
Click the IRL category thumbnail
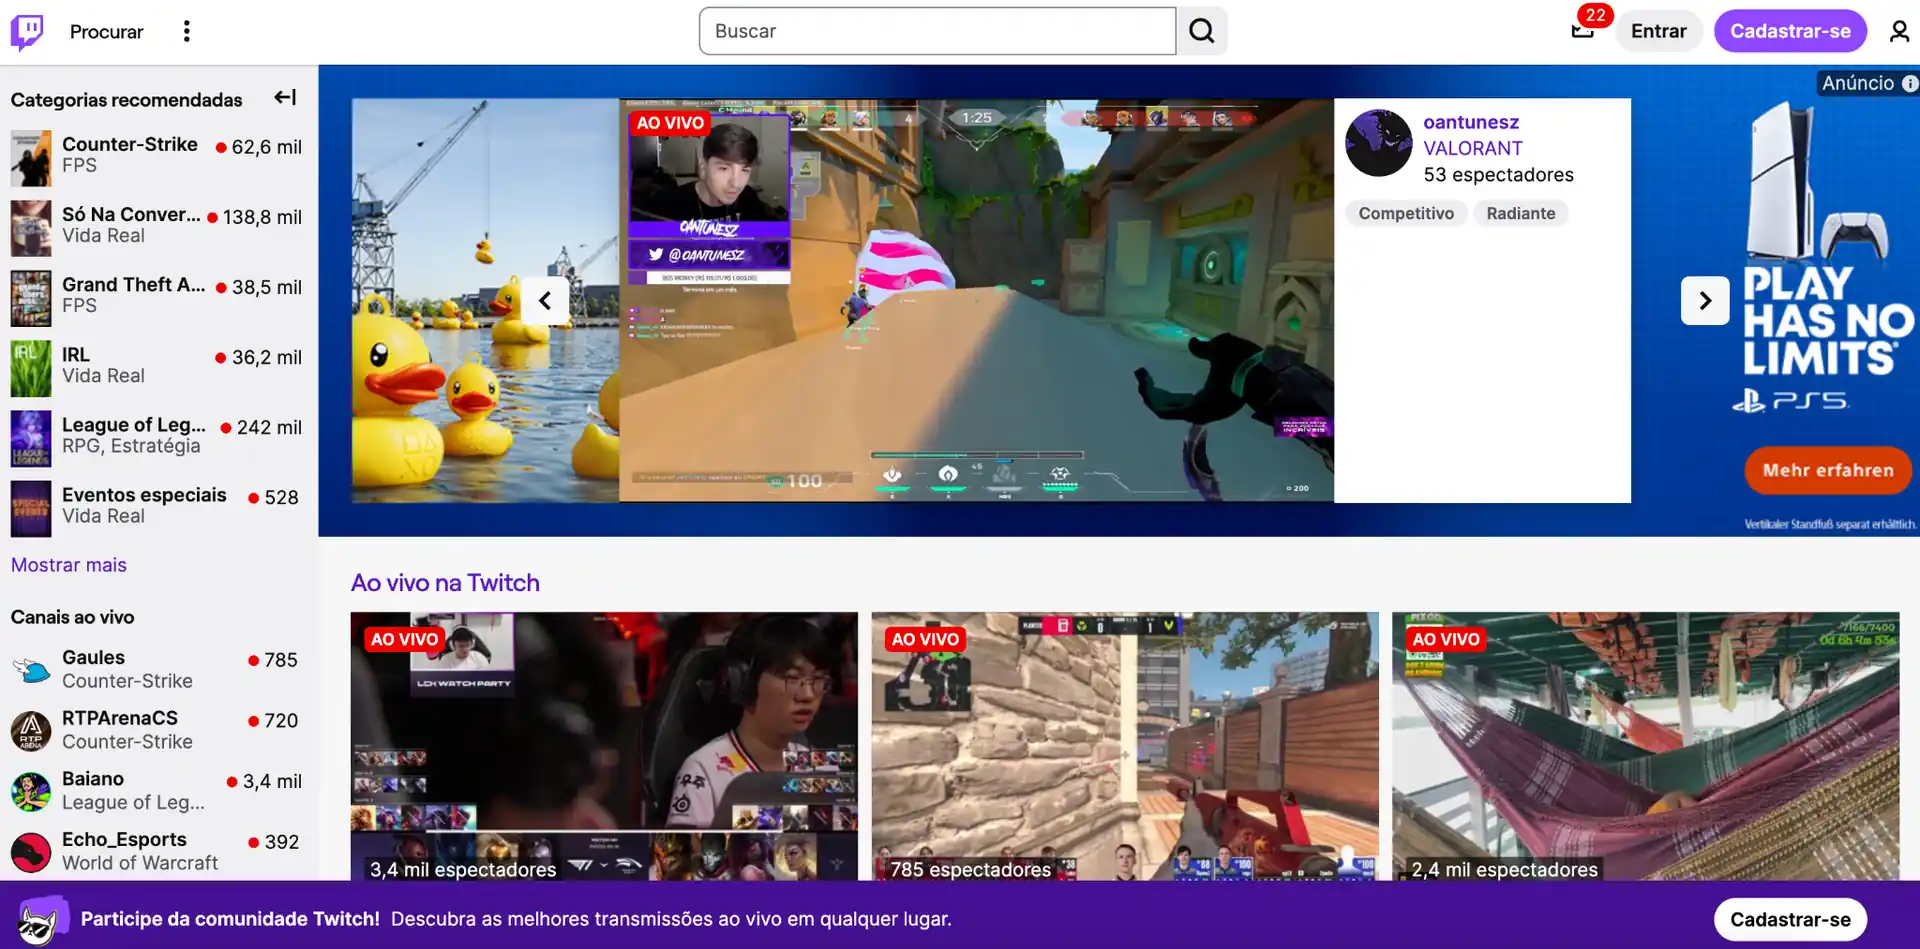click(31, 368)
